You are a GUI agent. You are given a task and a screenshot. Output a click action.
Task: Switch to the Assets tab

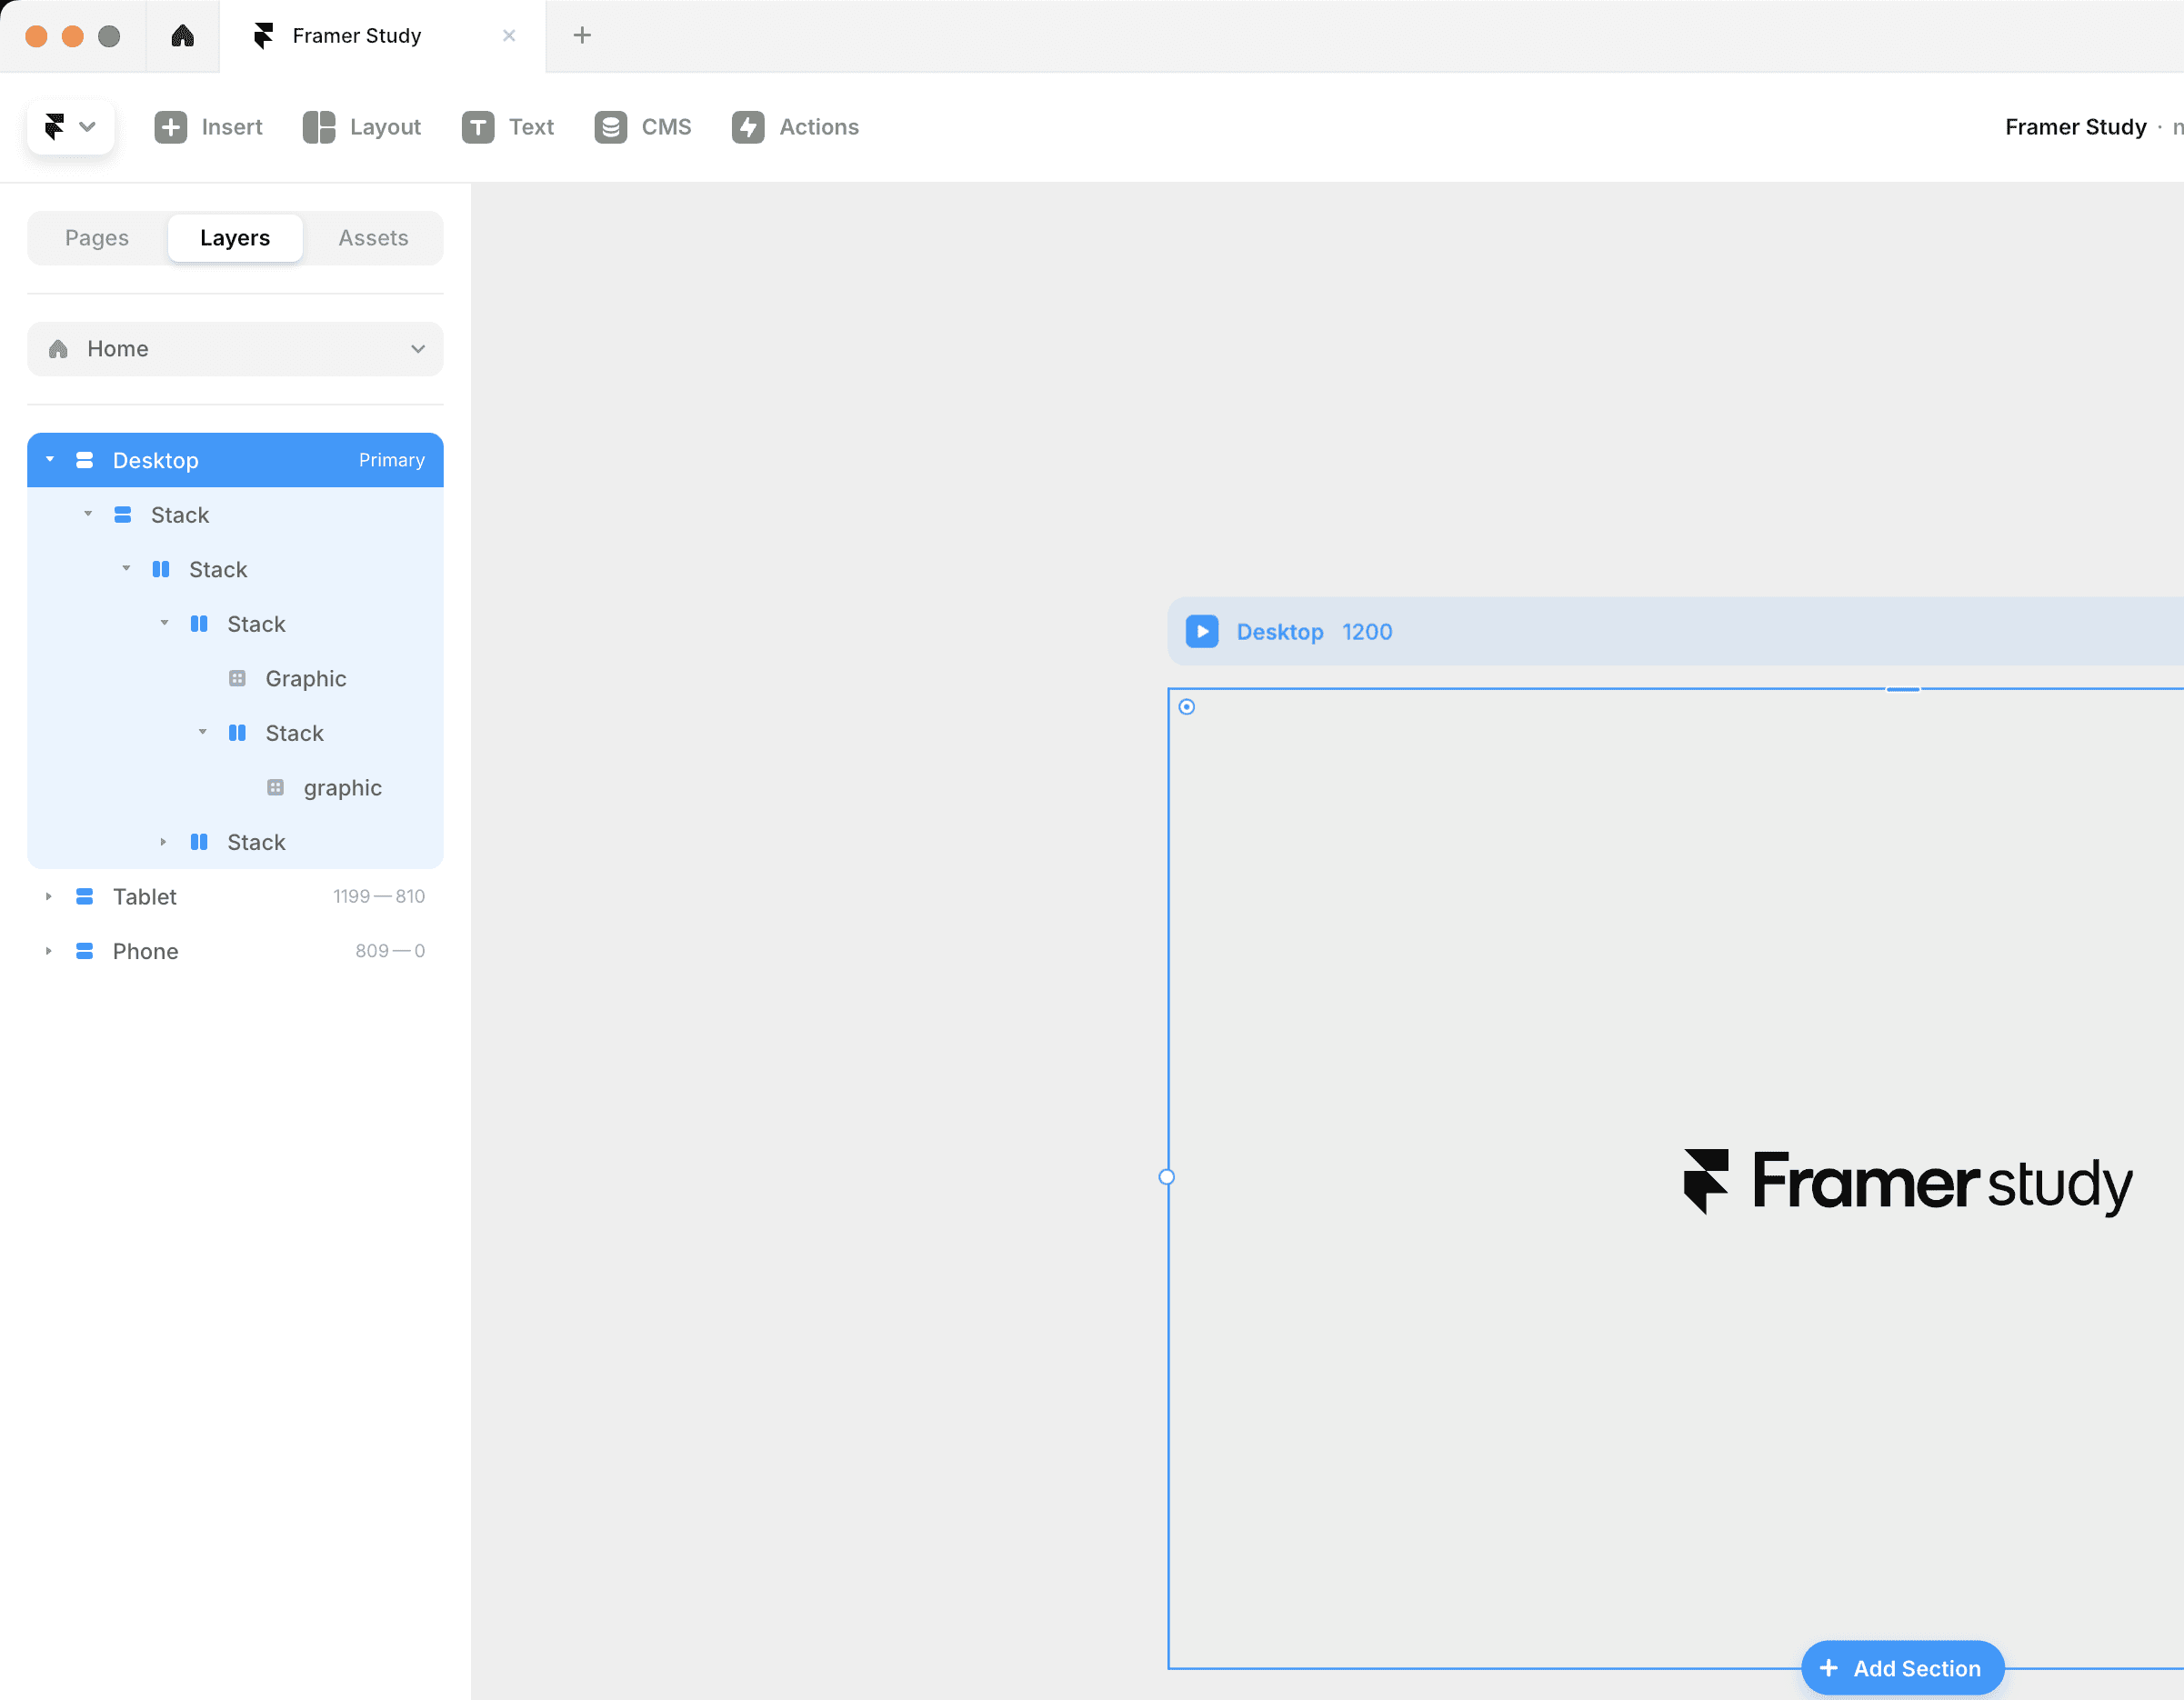click(x=373, y=238)
